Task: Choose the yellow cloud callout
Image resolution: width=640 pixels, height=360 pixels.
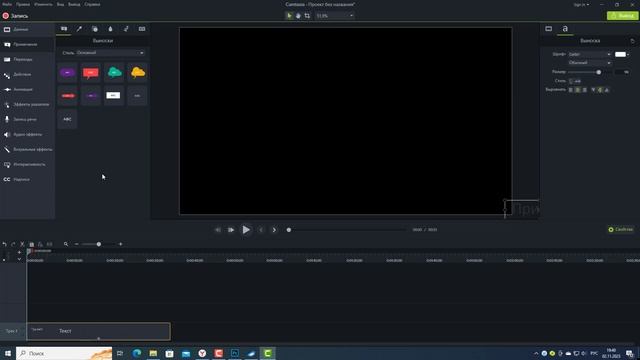Action: click(x=138, y=73)
